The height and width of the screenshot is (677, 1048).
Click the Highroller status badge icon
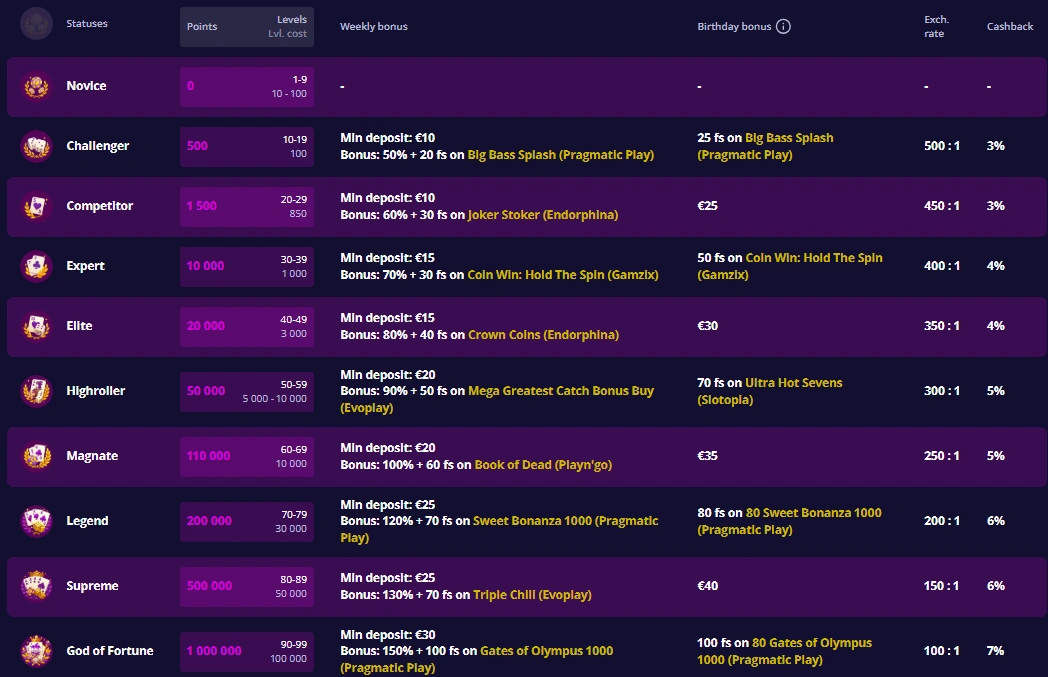coord(37,391)
